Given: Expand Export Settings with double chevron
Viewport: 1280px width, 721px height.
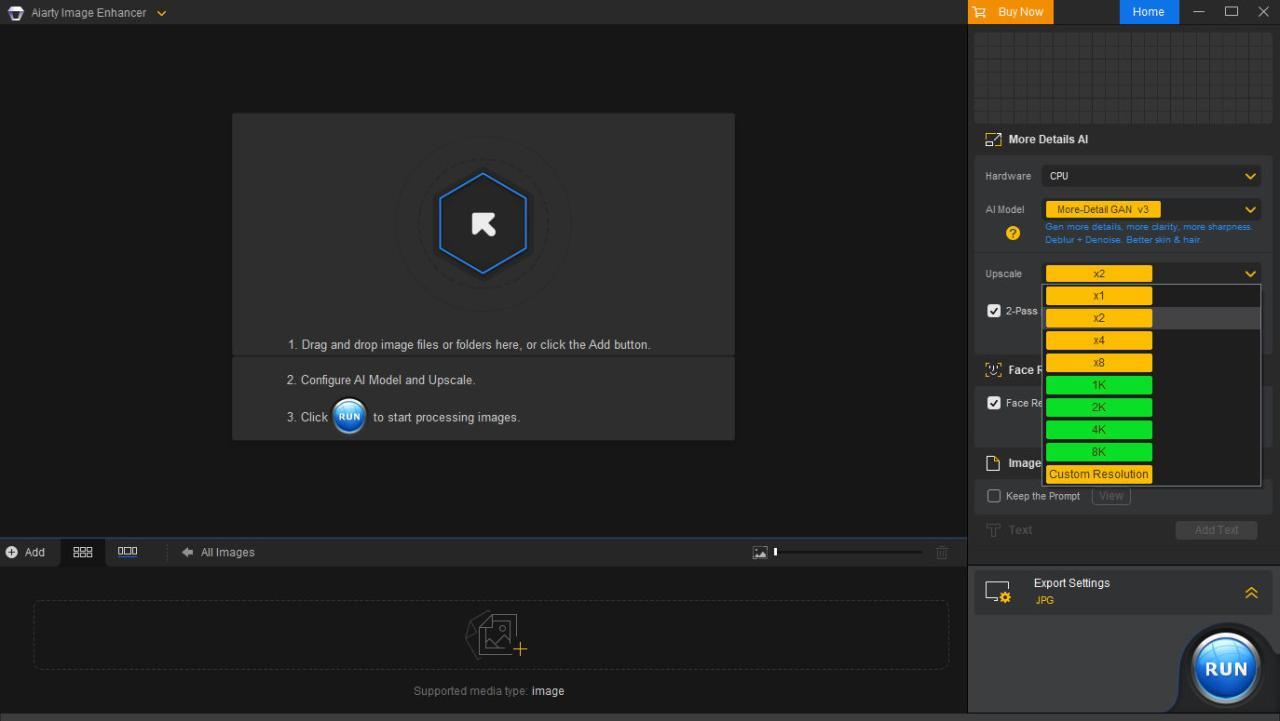Looking at the screenshot, I should (x=1251, y=593).
